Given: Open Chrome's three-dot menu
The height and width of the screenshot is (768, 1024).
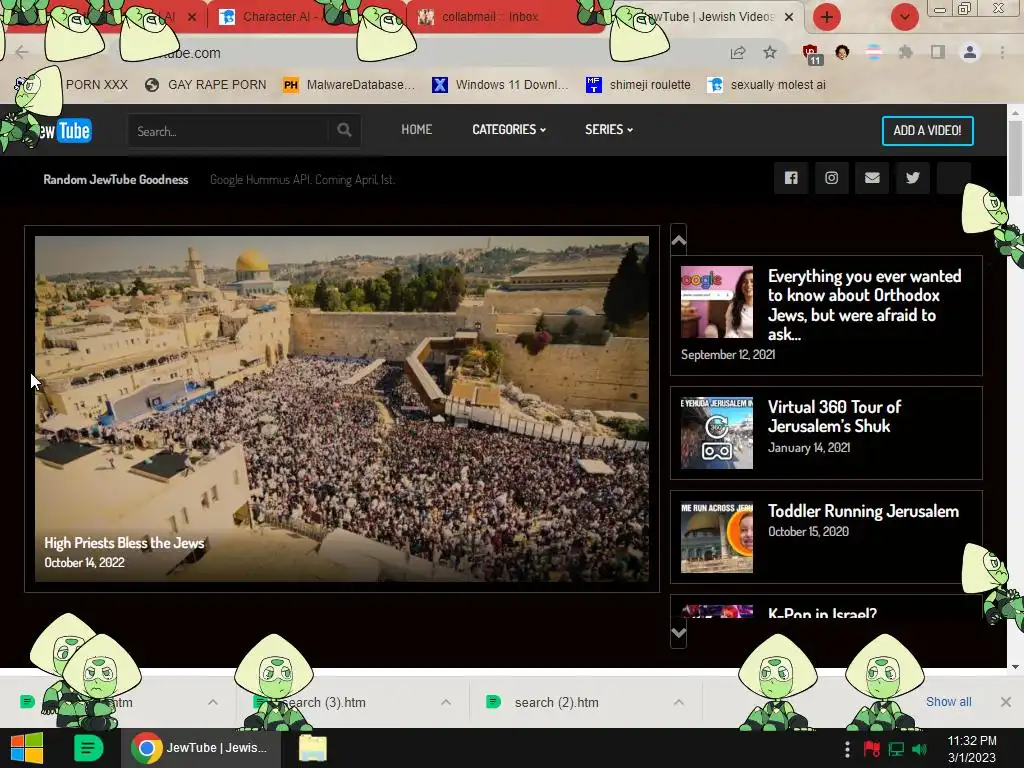Looking at the screenshot, I should point(1002,52).
